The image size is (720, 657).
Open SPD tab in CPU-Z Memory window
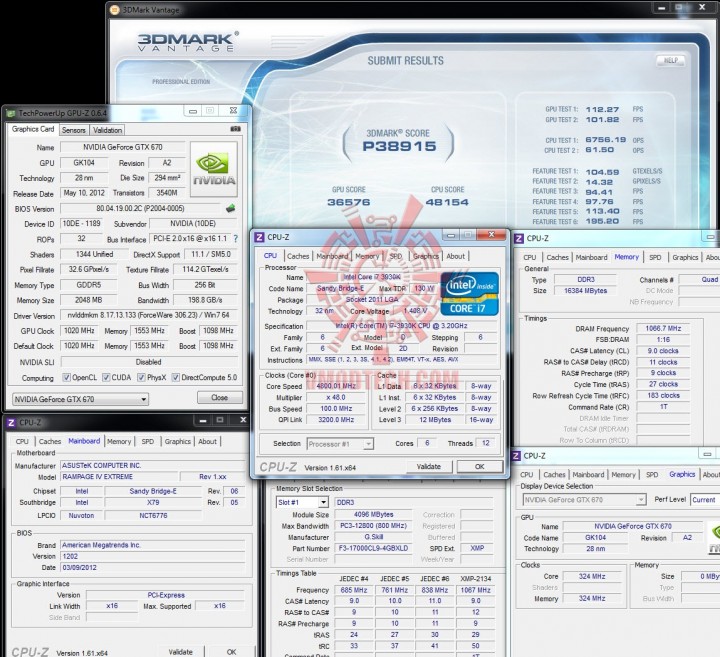[x=655, y=258]
